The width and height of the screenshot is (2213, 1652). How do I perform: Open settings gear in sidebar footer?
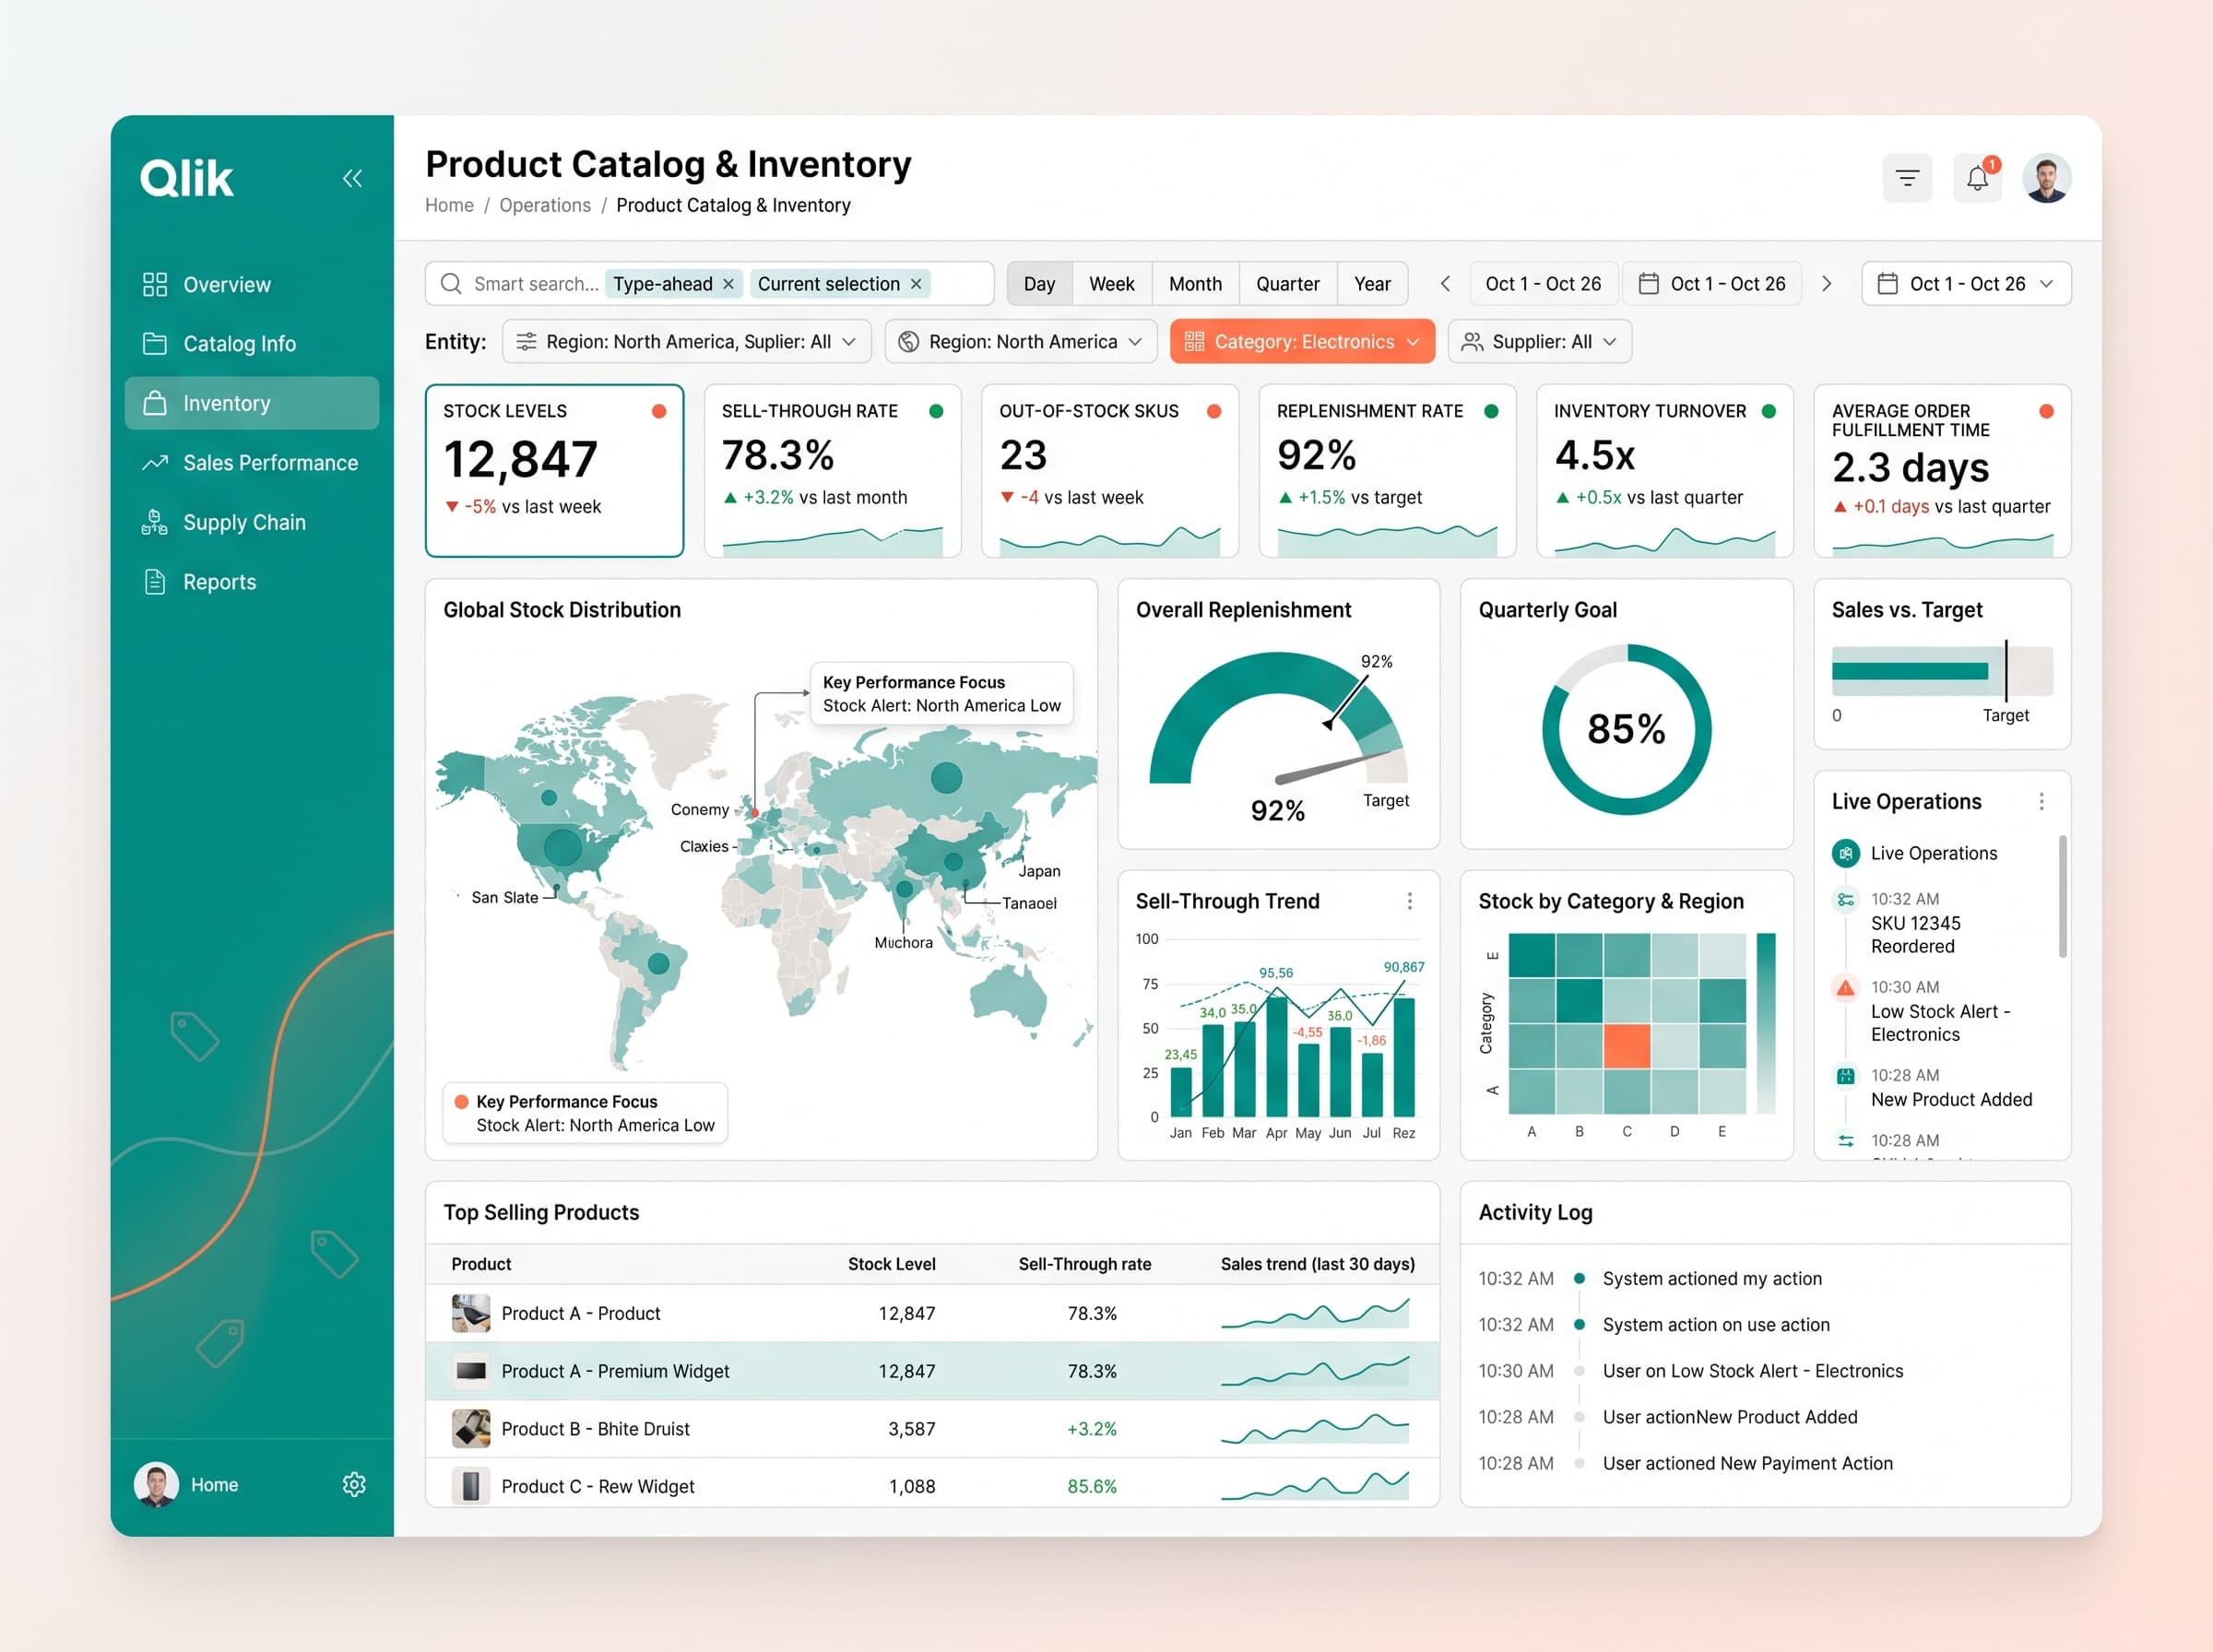354,1484
